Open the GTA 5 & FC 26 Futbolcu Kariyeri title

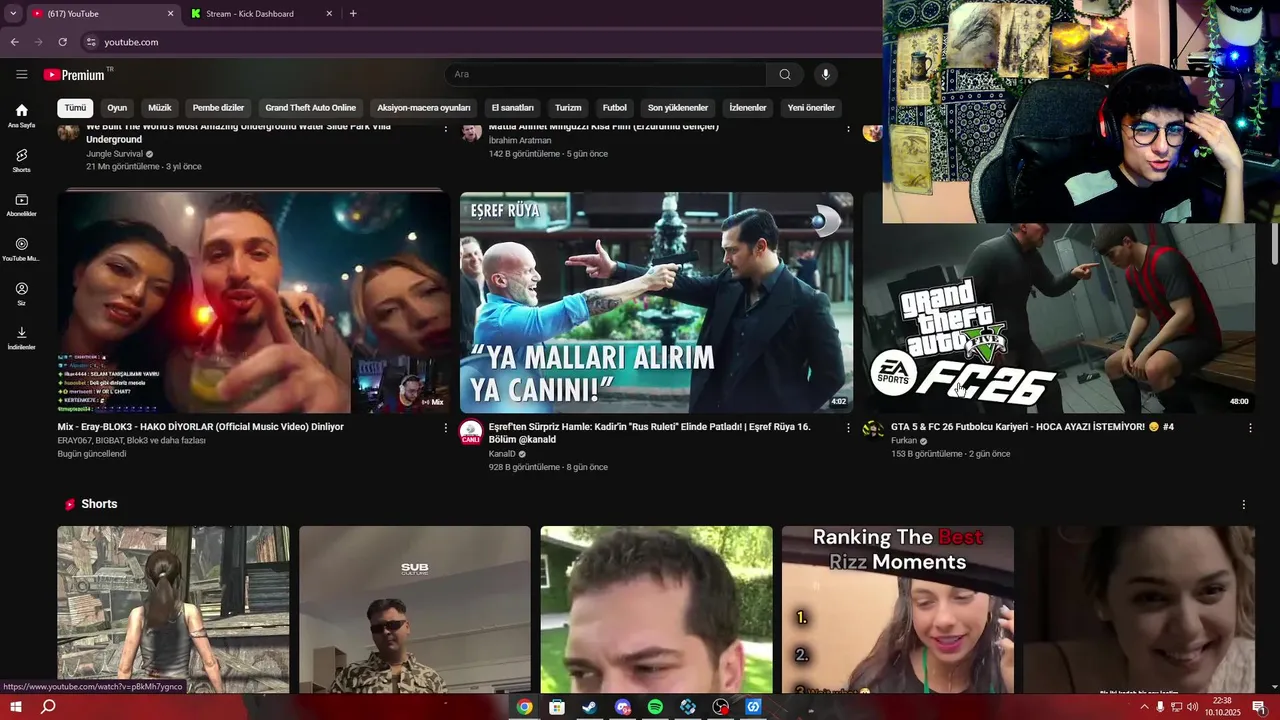click(1032, 427)
